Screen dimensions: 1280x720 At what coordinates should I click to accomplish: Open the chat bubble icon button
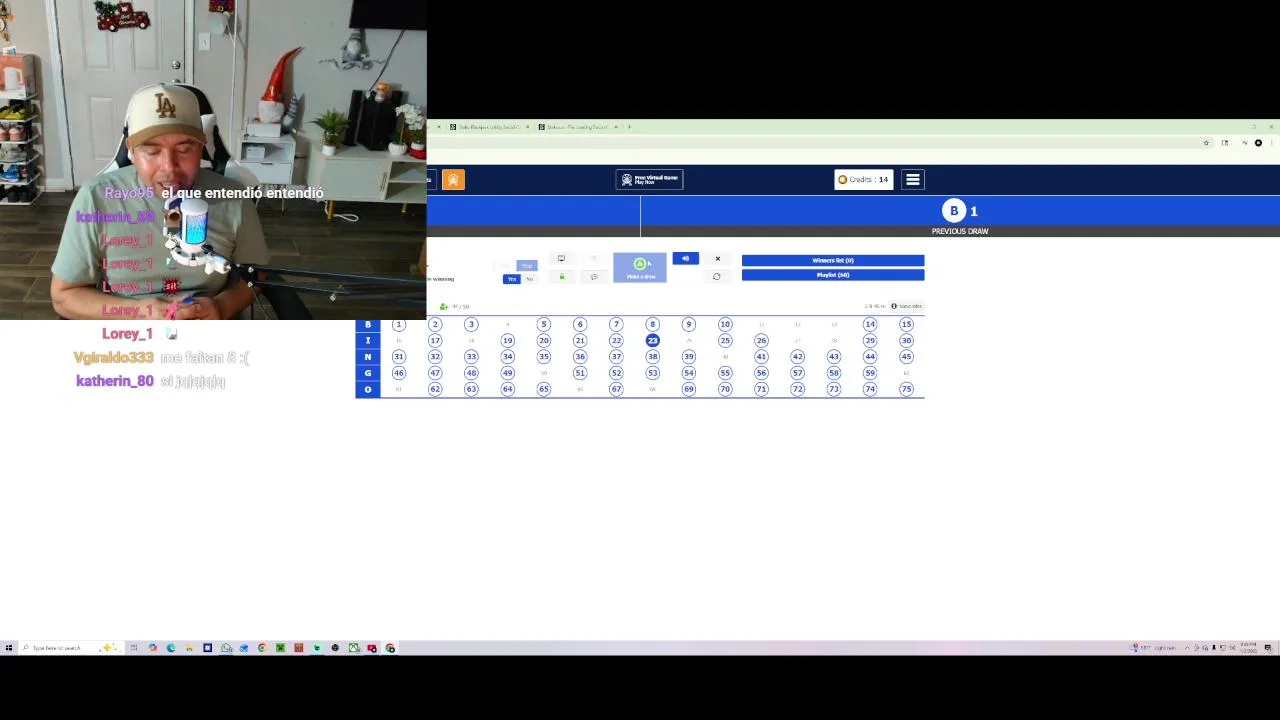[x=594, y=277]
